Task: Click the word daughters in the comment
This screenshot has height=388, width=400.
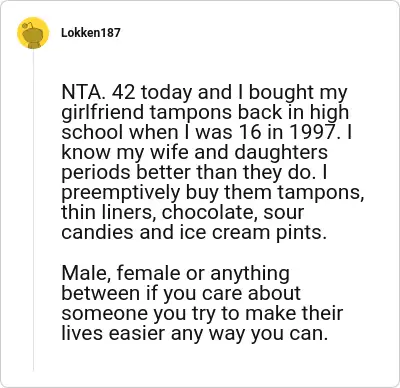Action: pyautogui.click(x=281, y=154)
